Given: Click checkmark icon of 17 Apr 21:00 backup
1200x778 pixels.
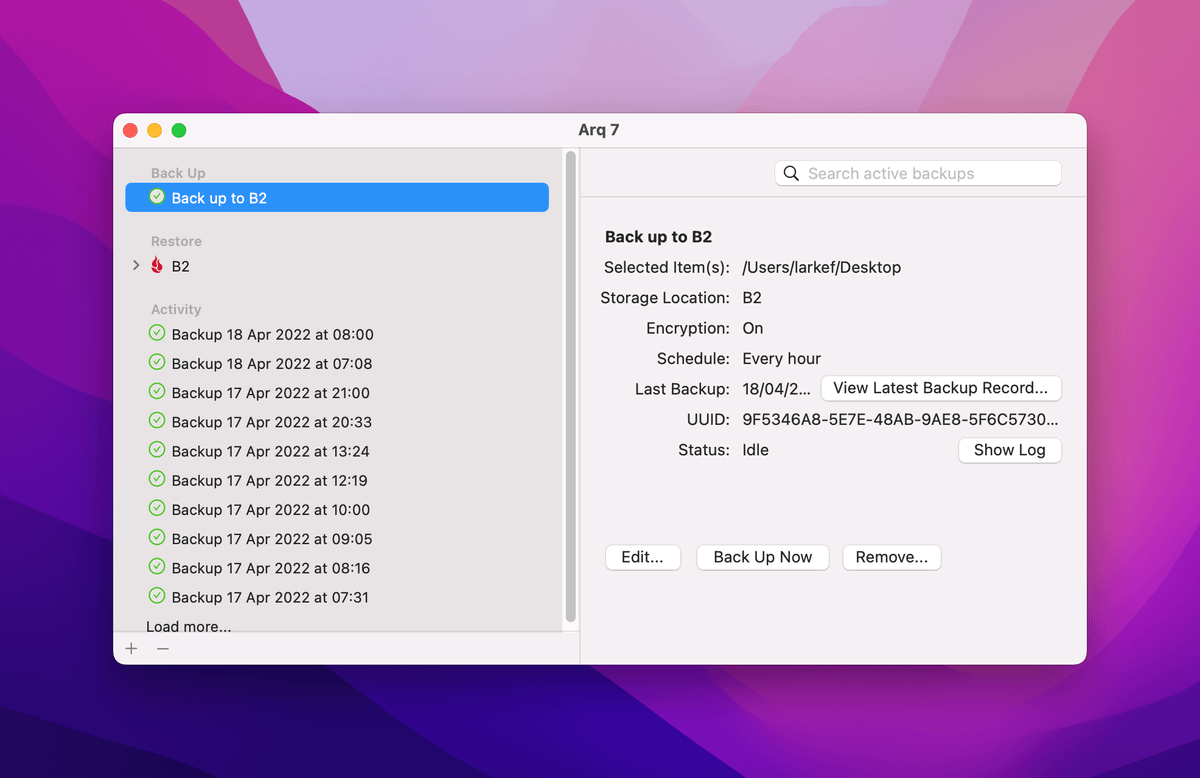Looking at the screenshot, I should (157, 392).
